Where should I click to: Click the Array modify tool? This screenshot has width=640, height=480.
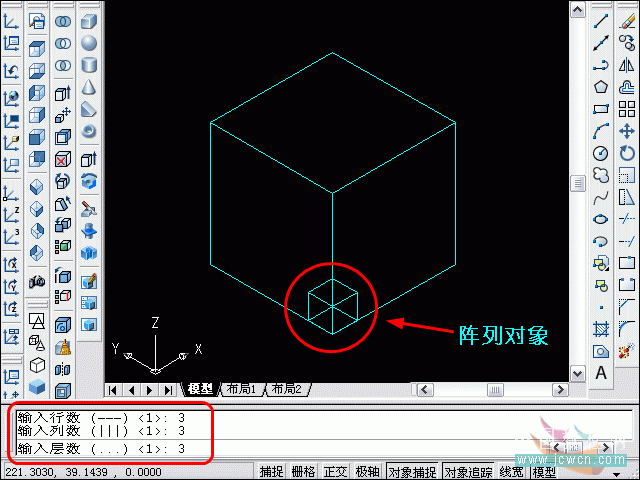(x=627, y=109)
